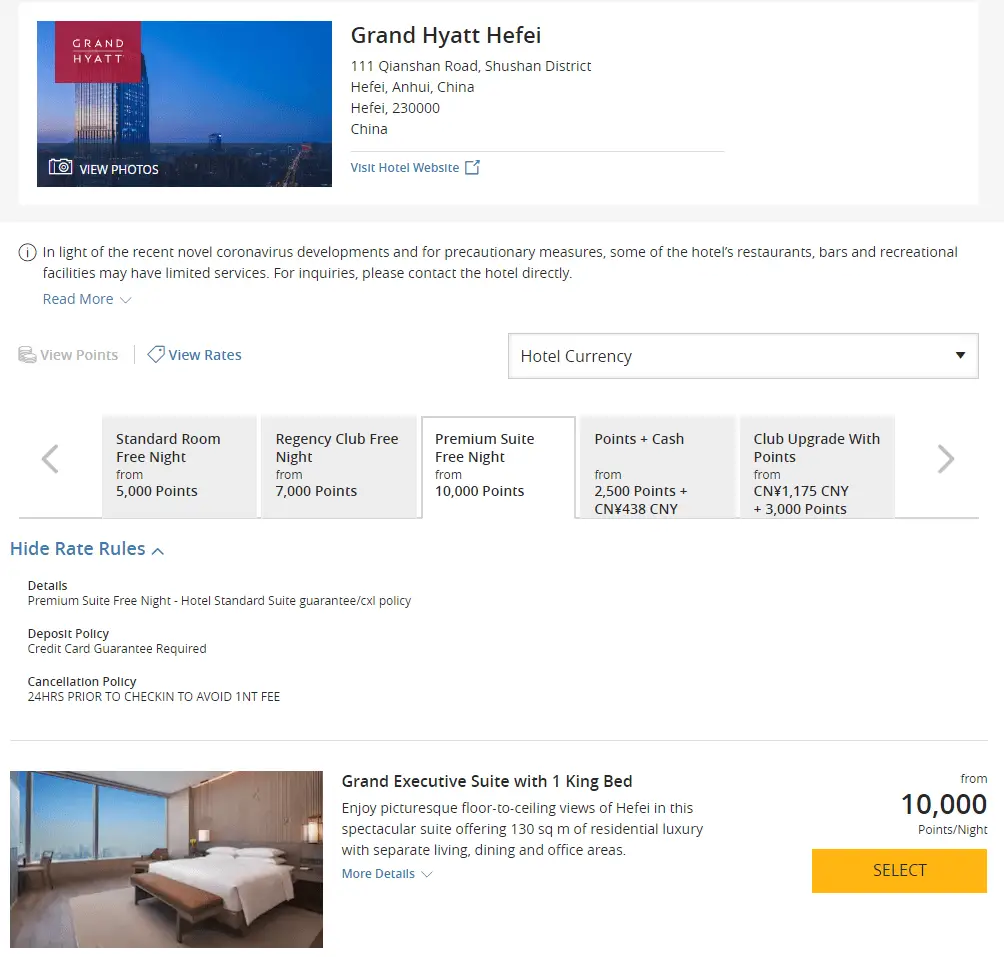Select the Standard Room Free Night tab
Viewport: 1004px width, 957px height.
tap(179, 466)
